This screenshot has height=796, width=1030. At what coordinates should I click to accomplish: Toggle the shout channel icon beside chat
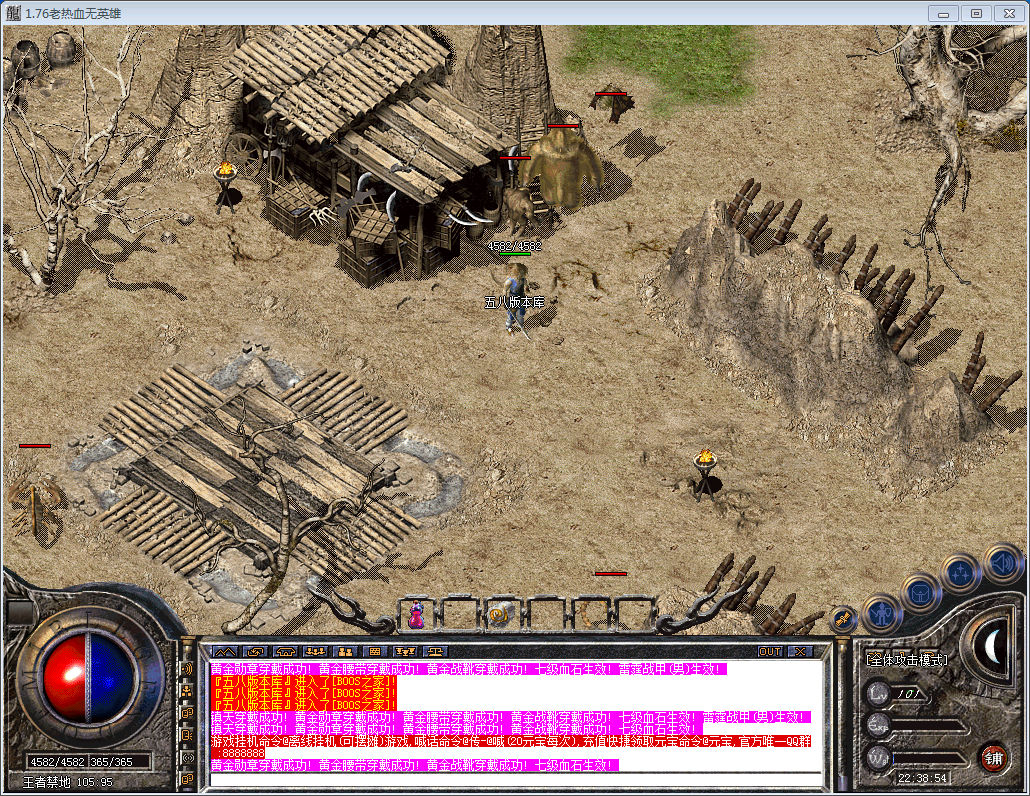(187, 669)
